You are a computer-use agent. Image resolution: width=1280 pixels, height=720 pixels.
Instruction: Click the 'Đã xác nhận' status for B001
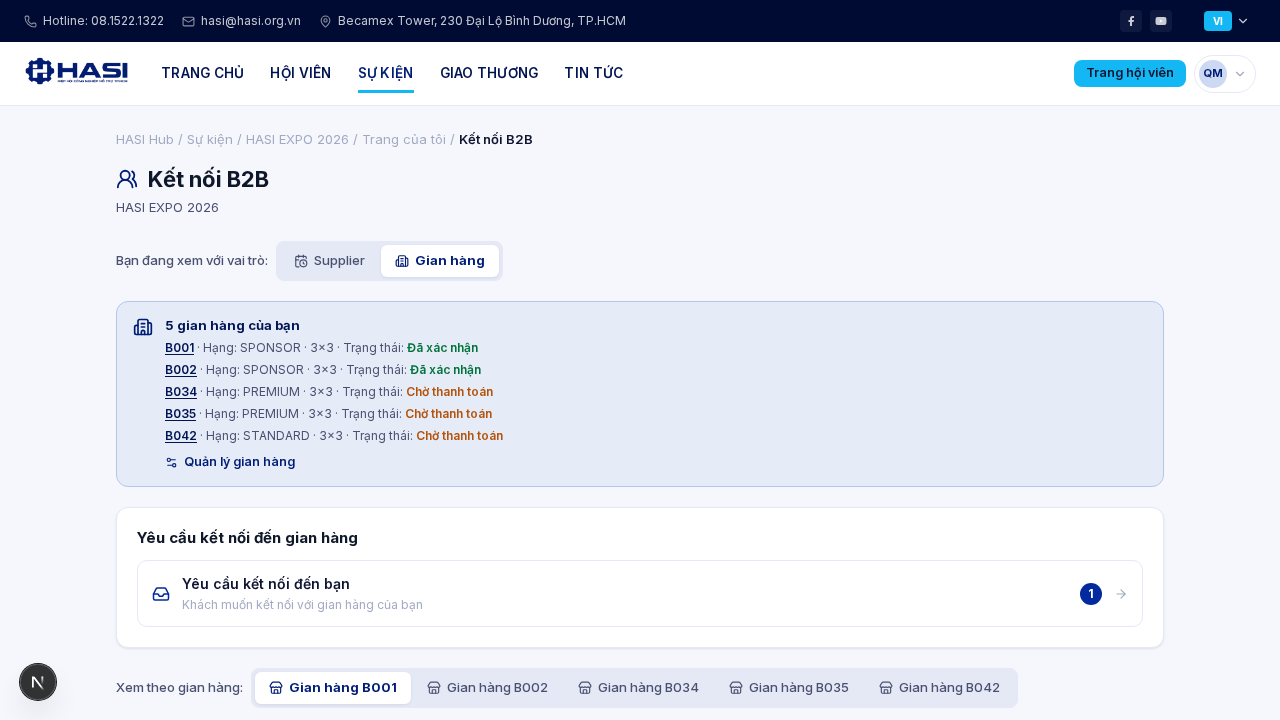click(x=442, y=348)
